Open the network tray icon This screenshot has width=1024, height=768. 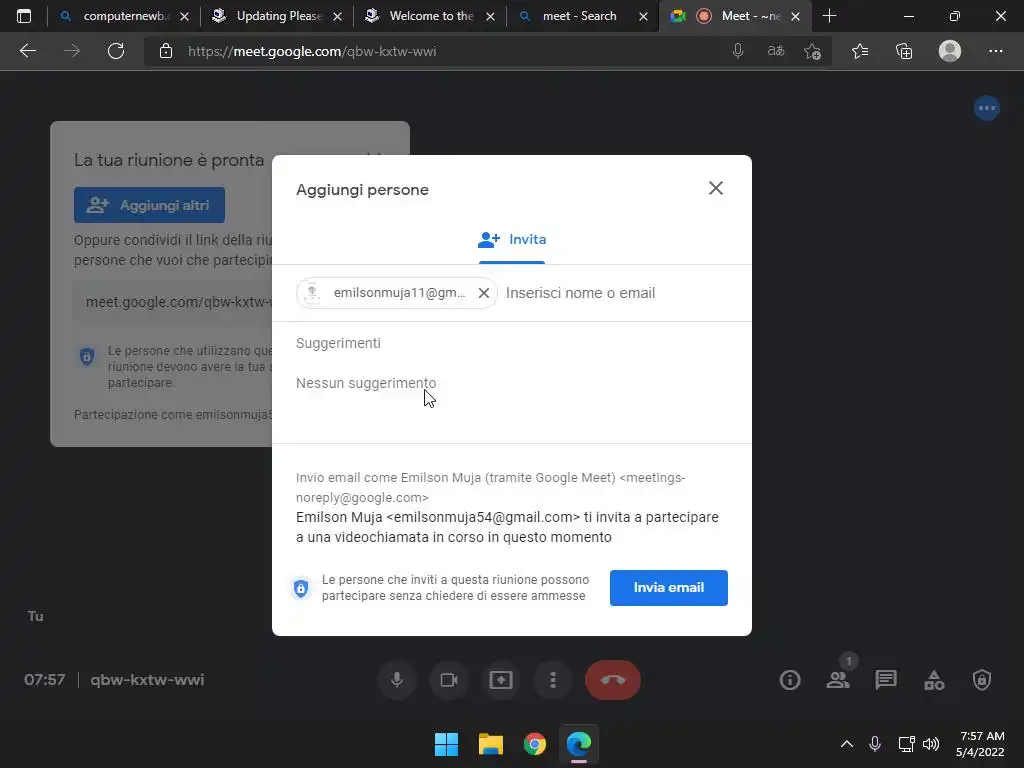(906, 744)
